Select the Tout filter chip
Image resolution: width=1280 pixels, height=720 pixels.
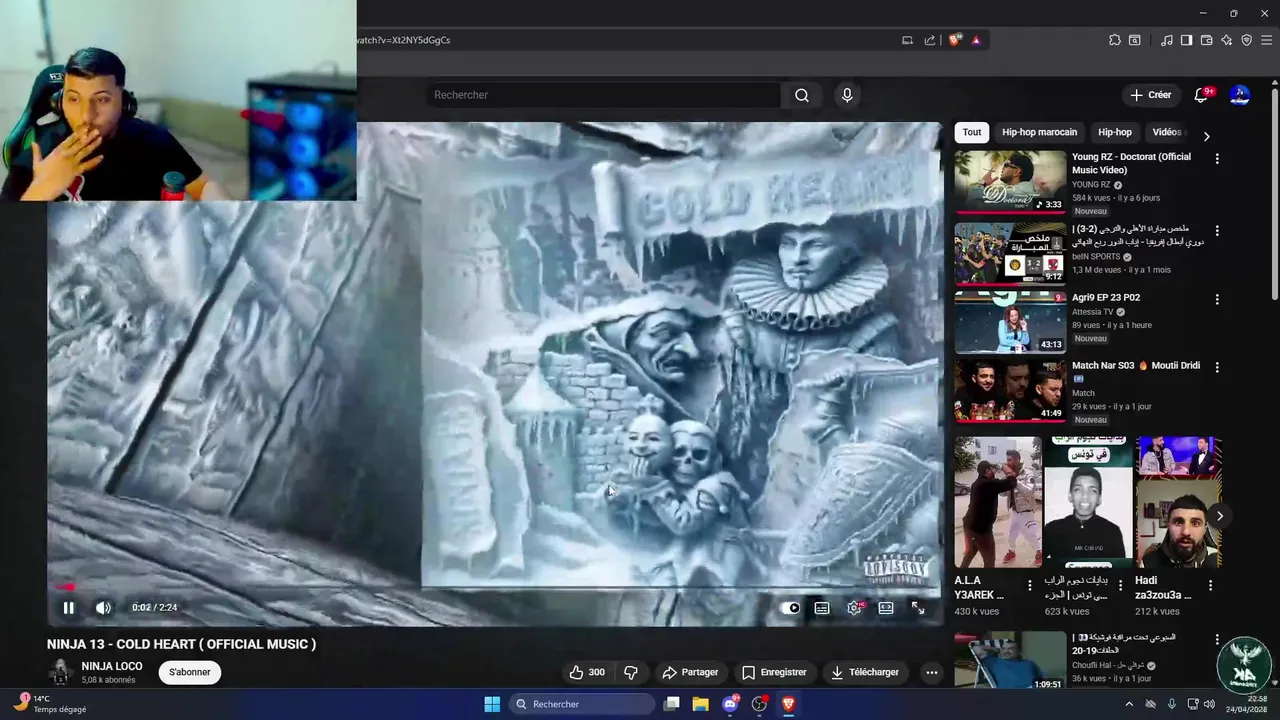(972, 132)
